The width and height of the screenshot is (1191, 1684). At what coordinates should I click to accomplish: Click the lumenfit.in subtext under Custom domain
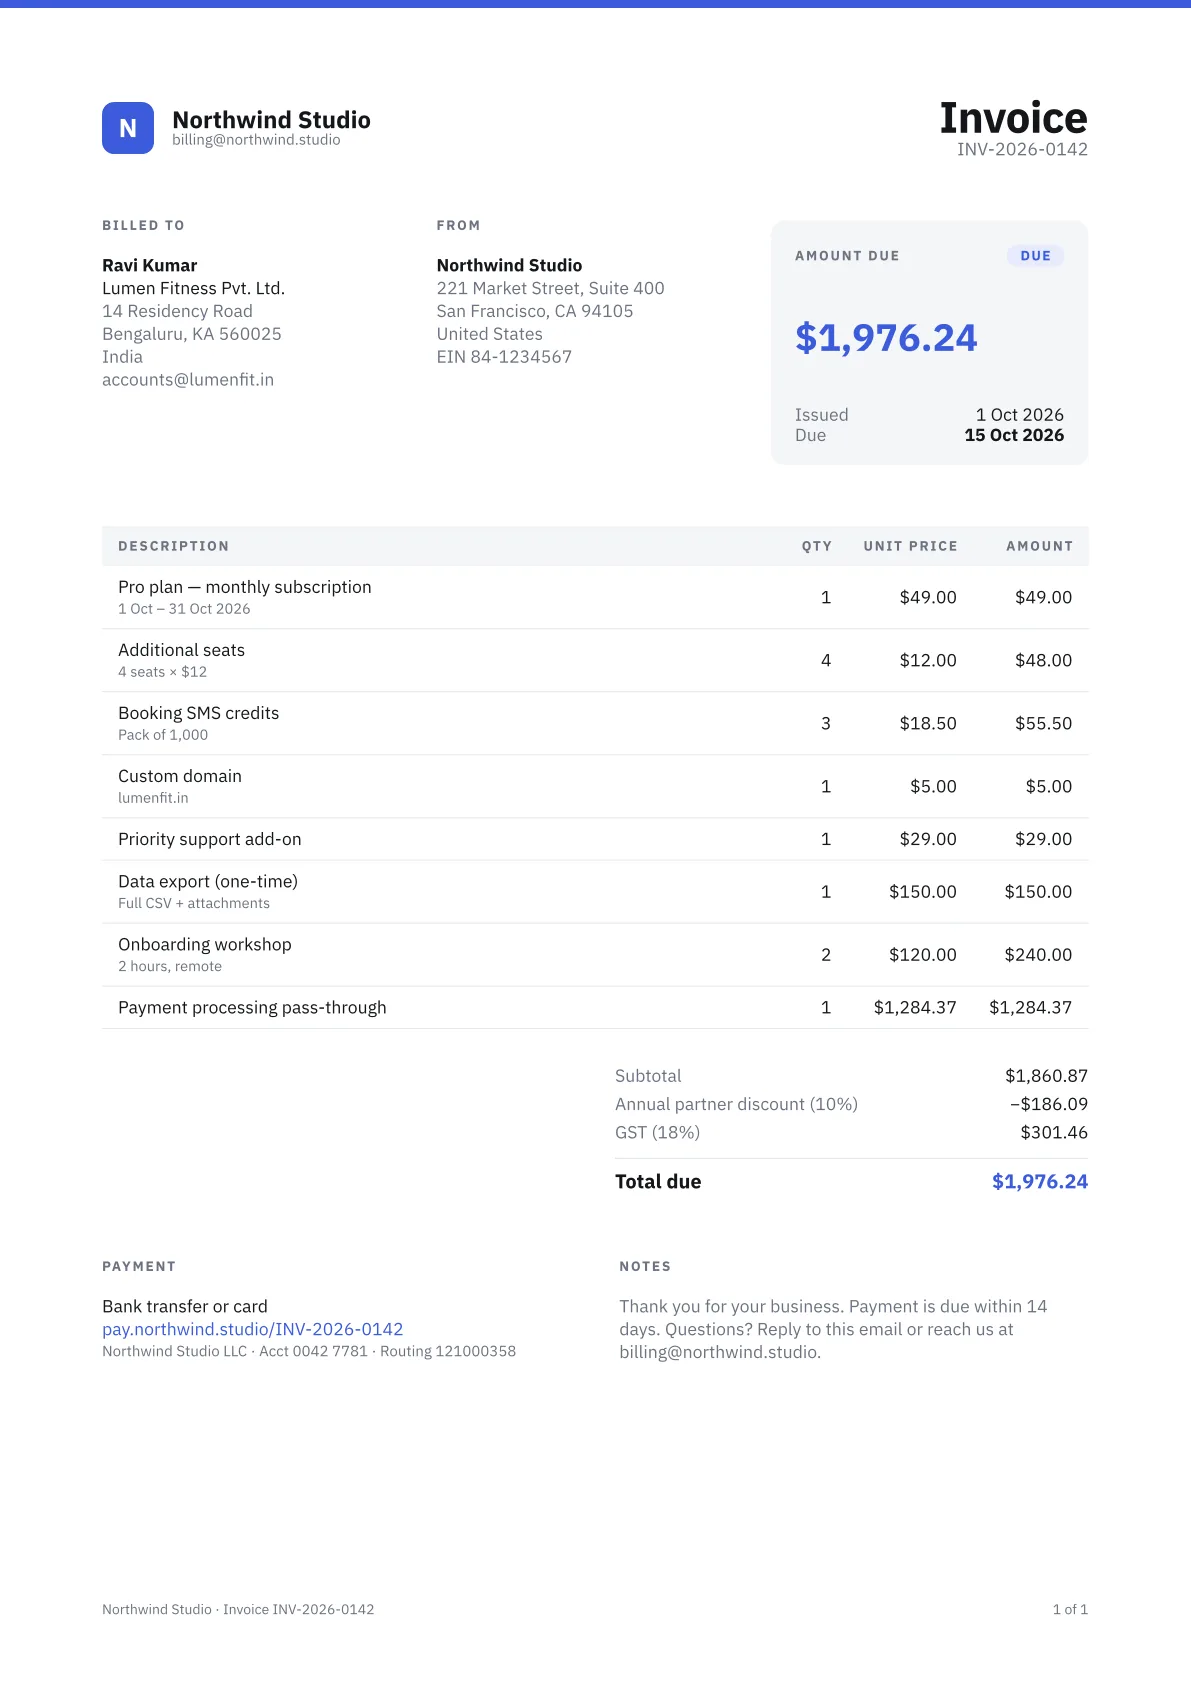tap(153, 798)
